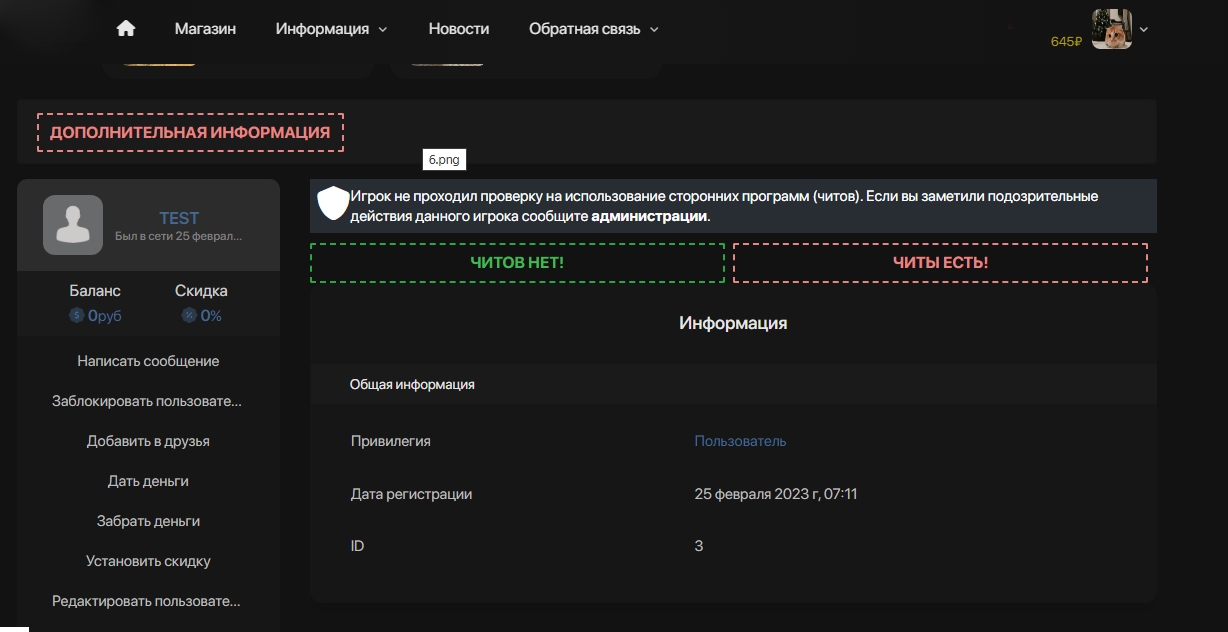Click the discount percent icon
Screen dimensions: 1228x632
[189, 316]
